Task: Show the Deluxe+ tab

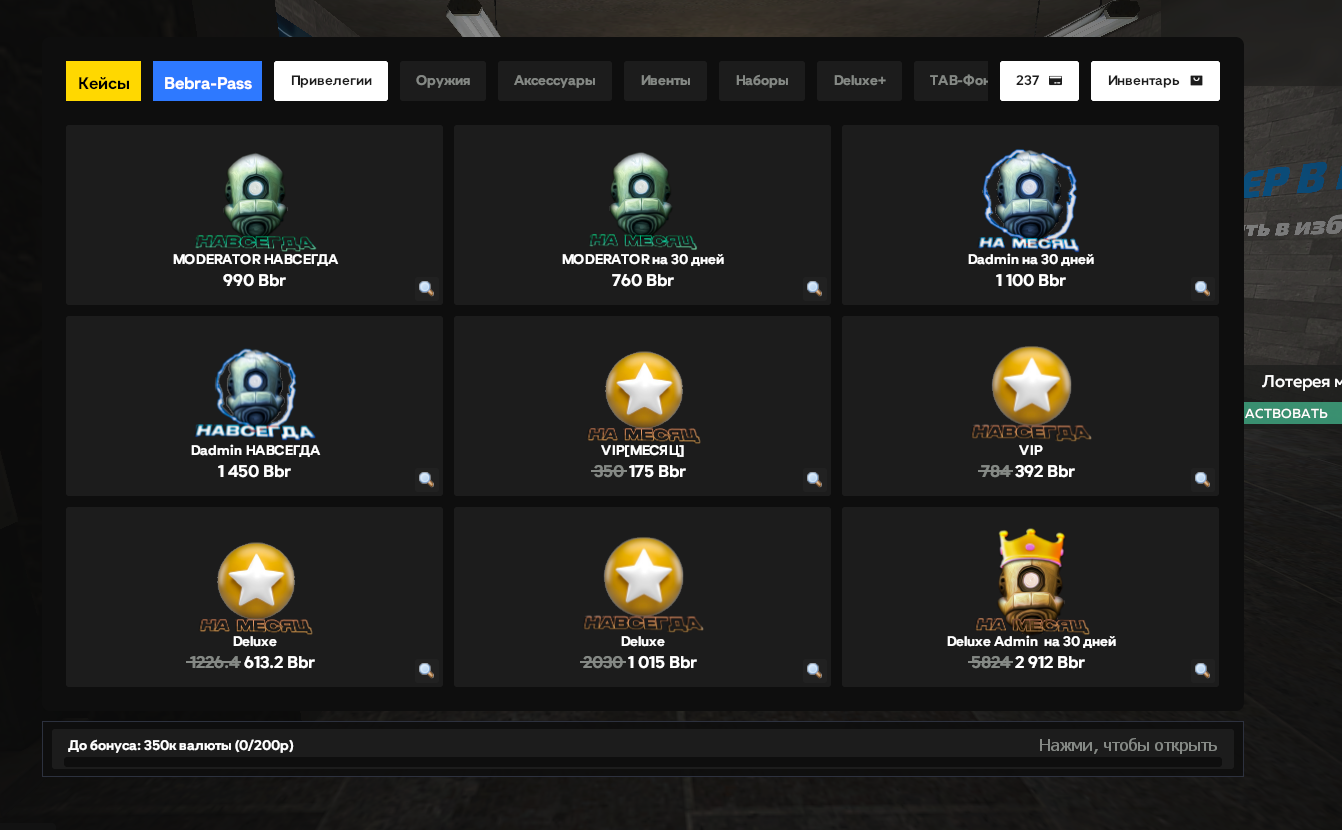Action: point(859,81)
